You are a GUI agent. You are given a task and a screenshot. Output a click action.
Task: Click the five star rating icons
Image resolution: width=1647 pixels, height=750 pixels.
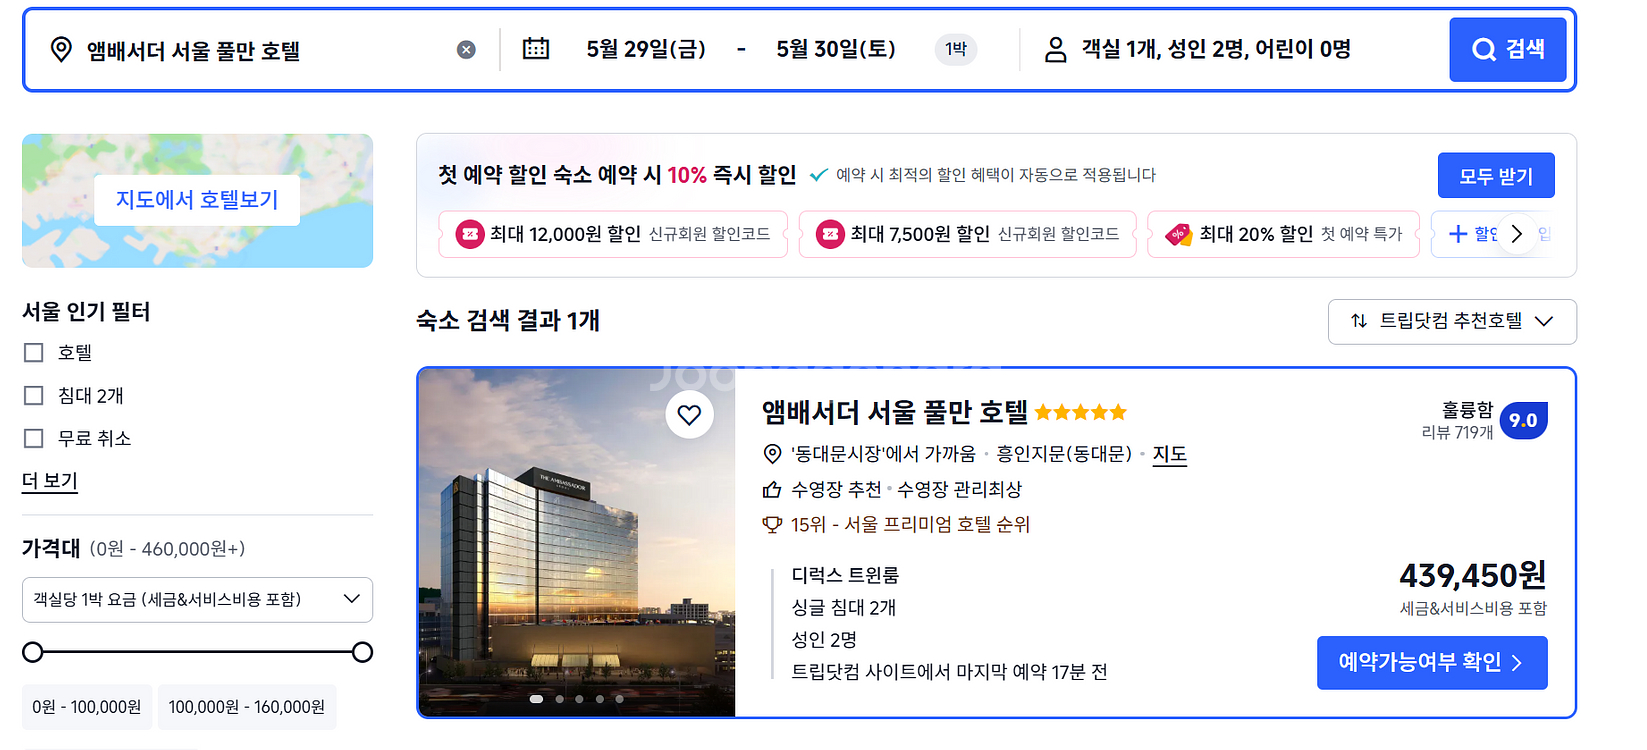click(1081, 412)
